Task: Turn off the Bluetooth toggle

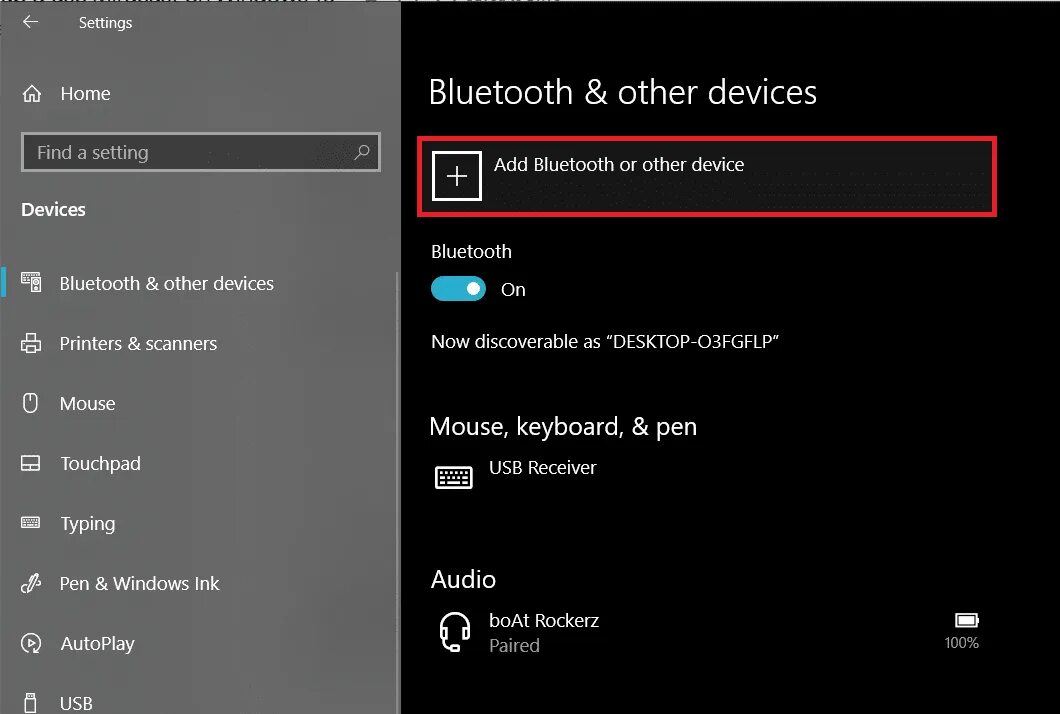Action: pos(458,289)
